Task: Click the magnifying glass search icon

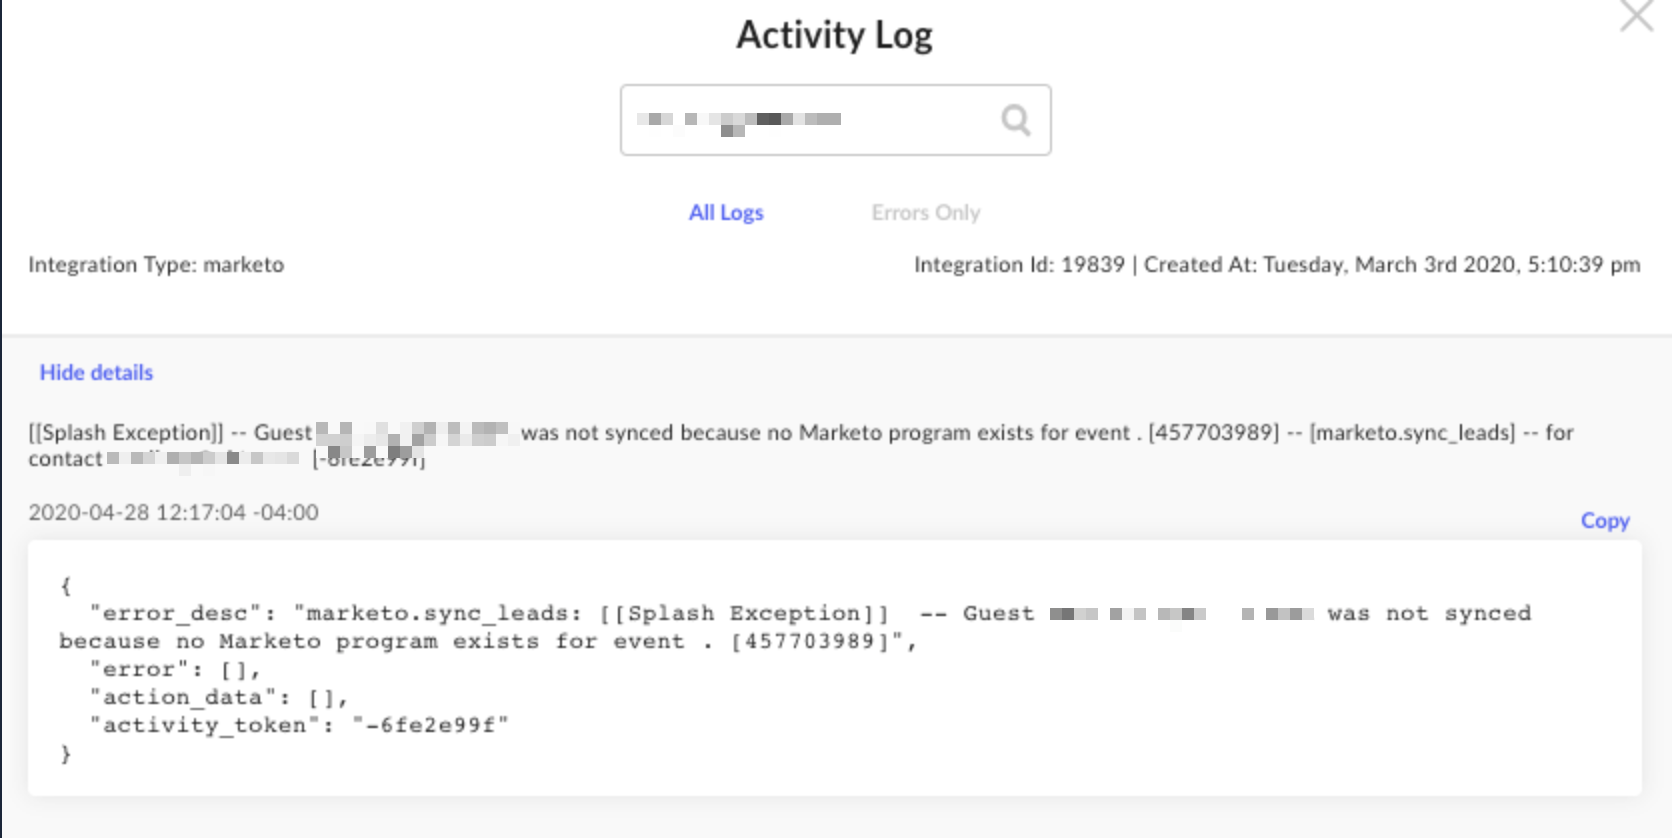Action: point(1016,120)
